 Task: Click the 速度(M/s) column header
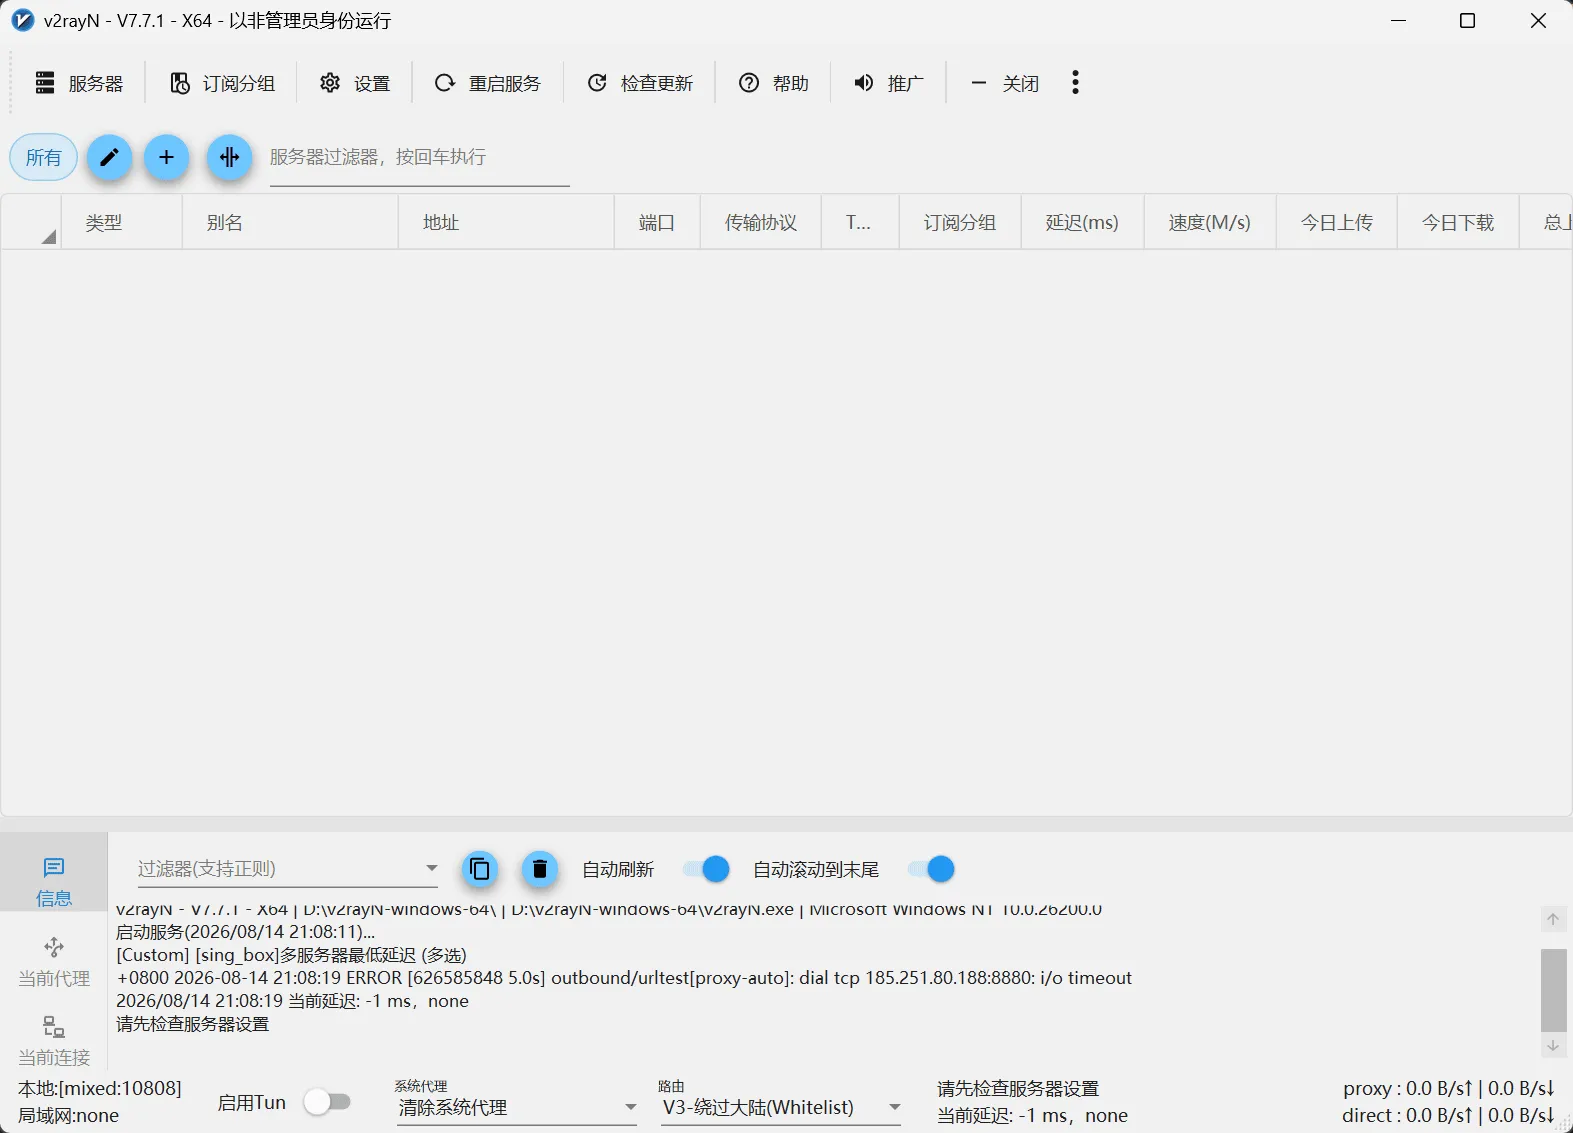pyautogui.click(x=1210, y=222)
